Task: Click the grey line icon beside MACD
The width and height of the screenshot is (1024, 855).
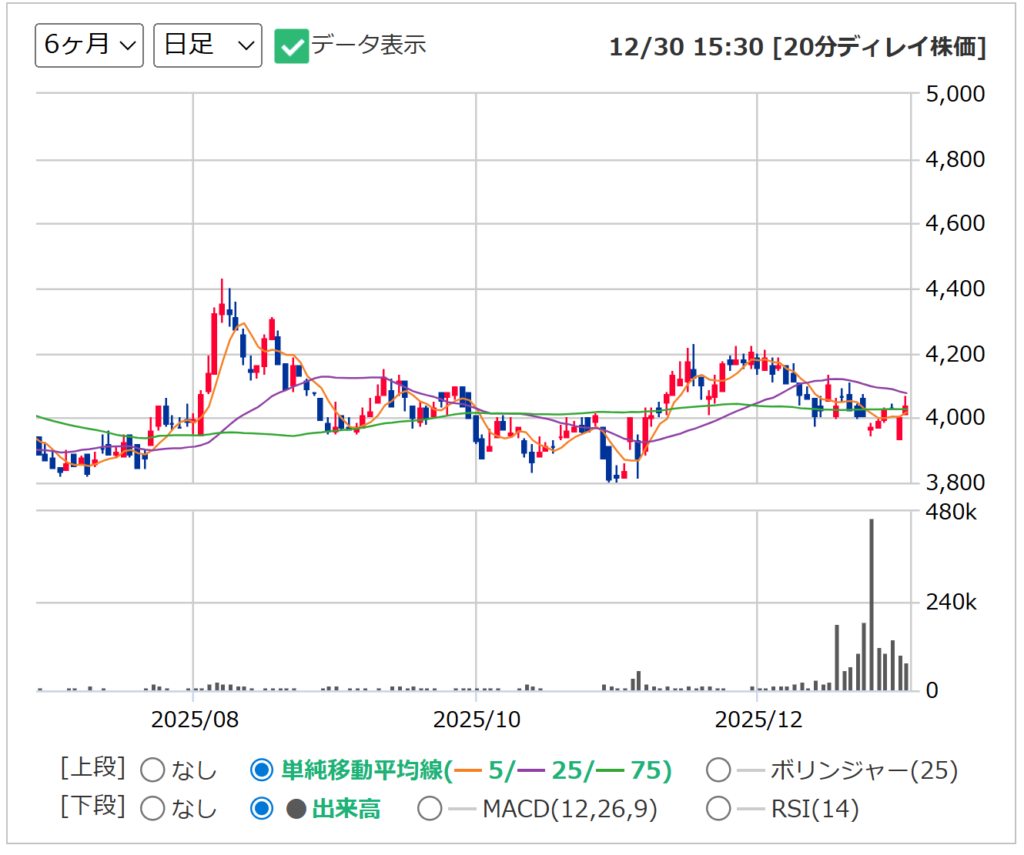Action: [461, 810]
